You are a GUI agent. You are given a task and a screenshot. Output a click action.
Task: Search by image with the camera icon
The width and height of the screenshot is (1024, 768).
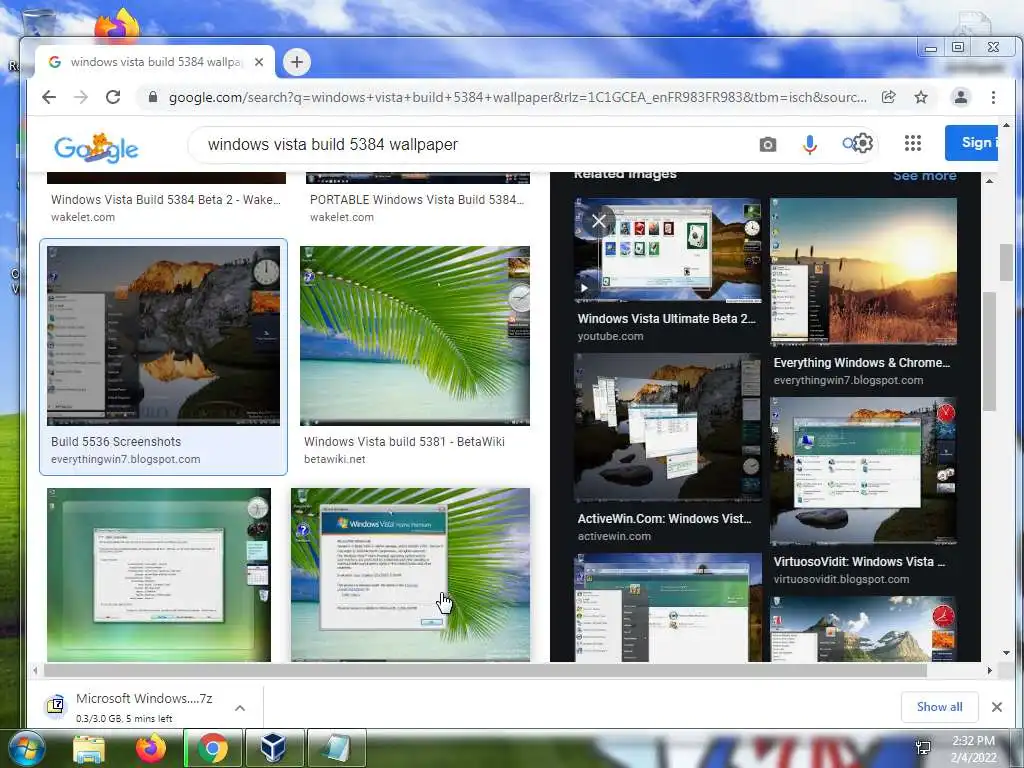coord(768,144)
